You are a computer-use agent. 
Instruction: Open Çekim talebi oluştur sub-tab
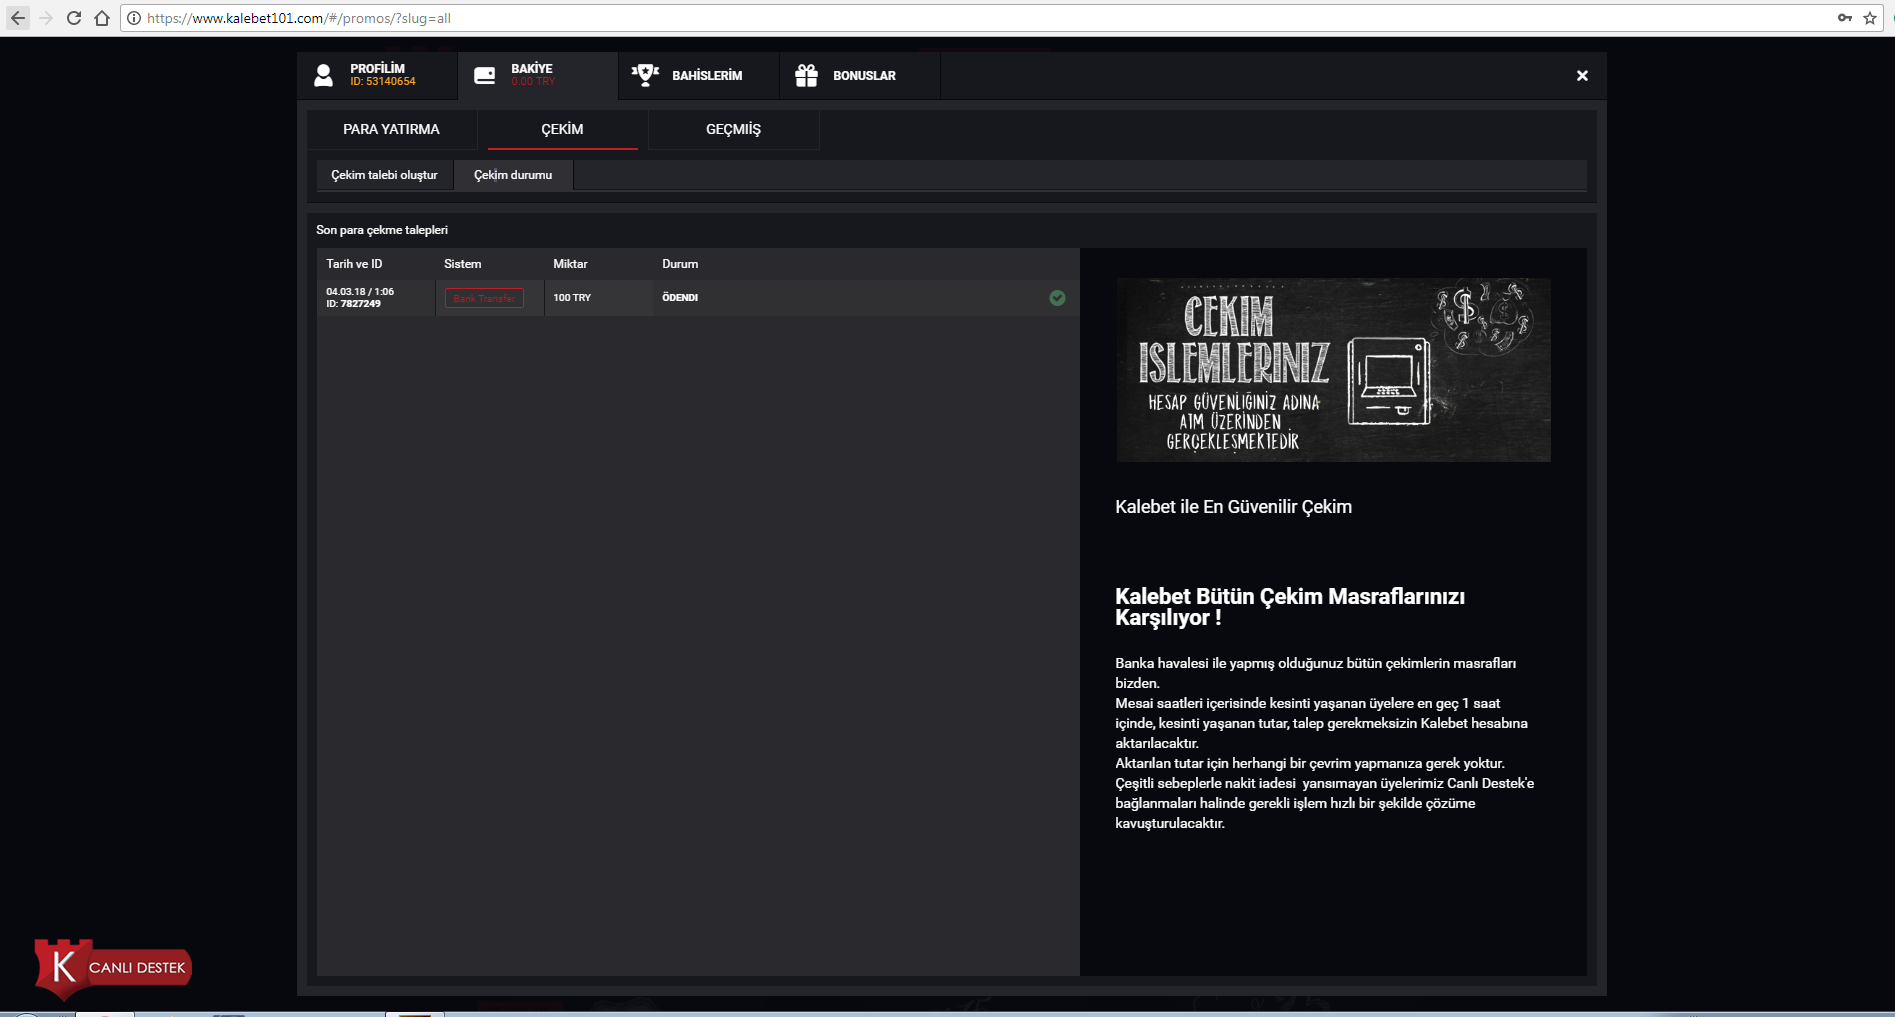click(x=385, y=175)
